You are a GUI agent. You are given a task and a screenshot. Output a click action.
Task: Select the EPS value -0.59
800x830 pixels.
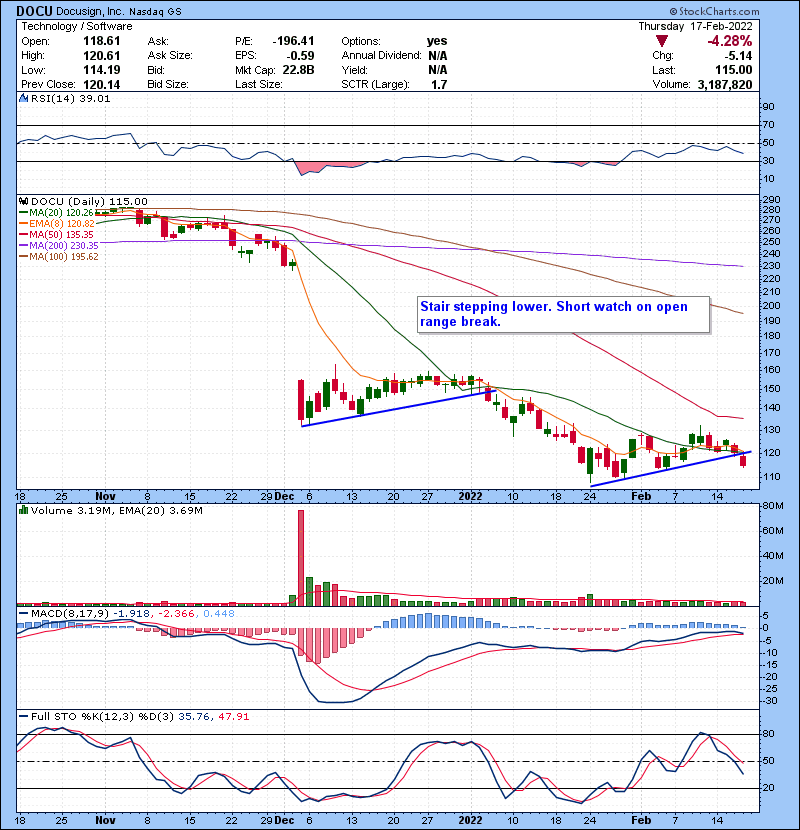coord(300,56)
